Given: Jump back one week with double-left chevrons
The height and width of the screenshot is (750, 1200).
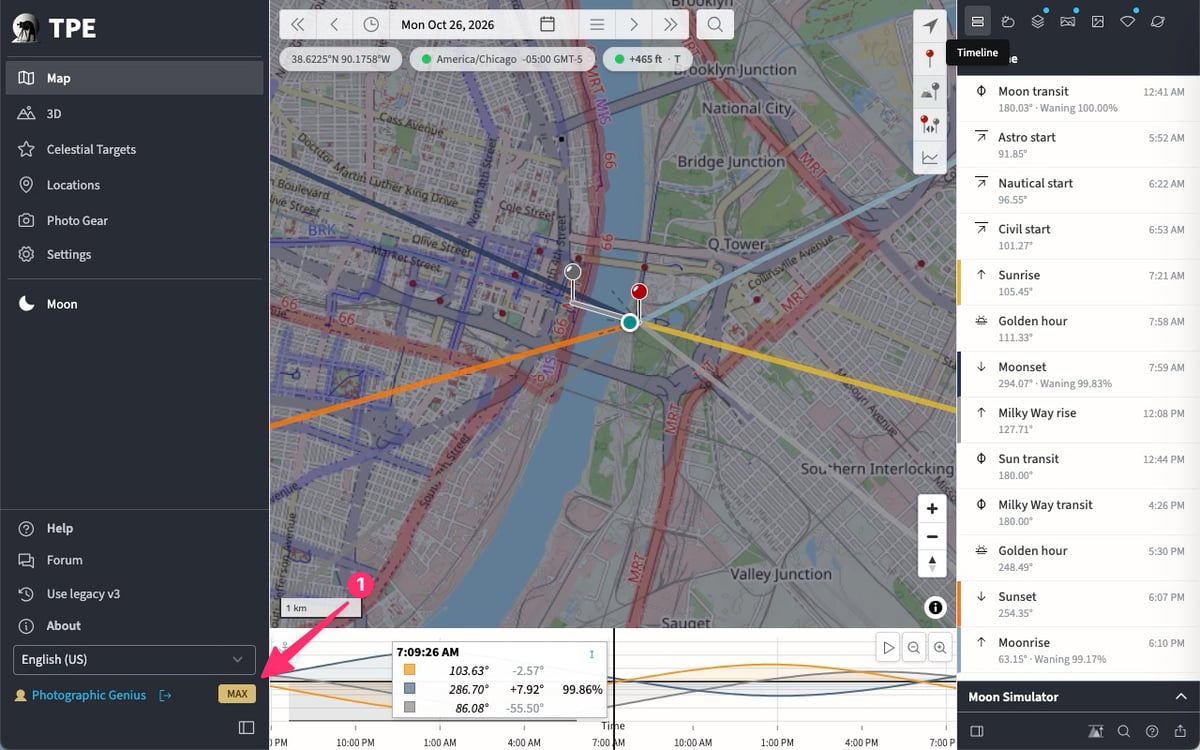Looking at the screenshot, I should [x=298, y=24].
